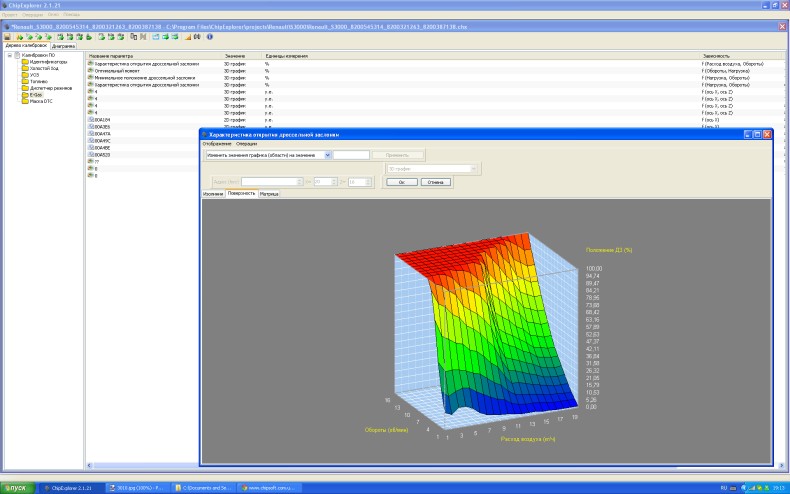This screenshot has height=494, width=790.
Task: Switch to the Матрица tab
Action: click(x=268, y=194)
